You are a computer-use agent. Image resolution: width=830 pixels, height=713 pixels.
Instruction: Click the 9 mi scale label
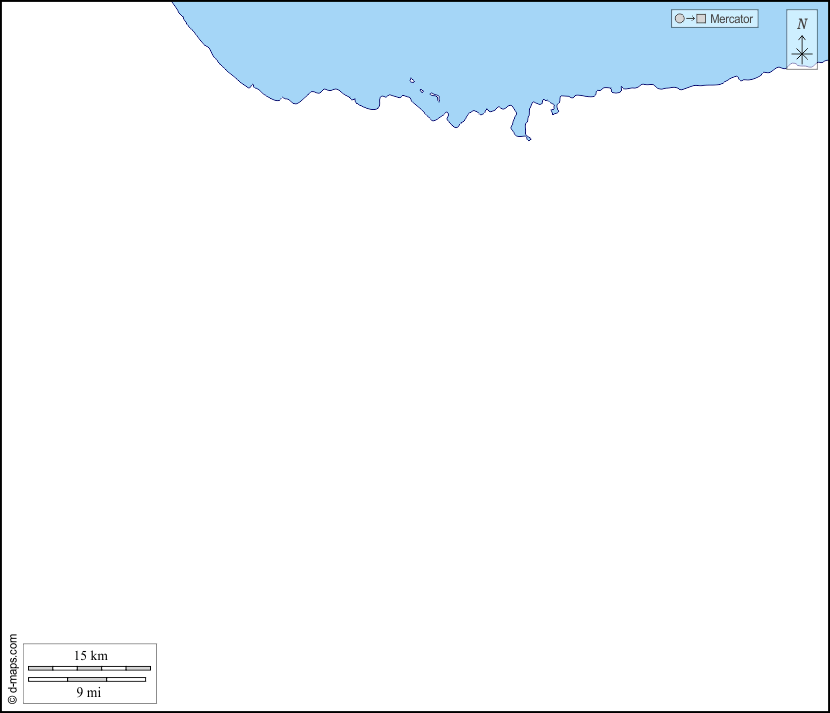tap(88, 692)
